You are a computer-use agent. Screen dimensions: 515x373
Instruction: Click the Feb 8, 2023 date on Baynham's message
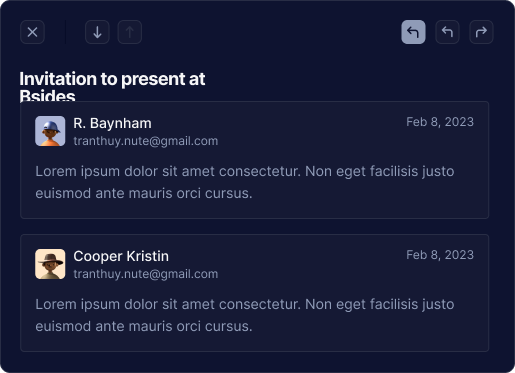[x=440, y=122]
